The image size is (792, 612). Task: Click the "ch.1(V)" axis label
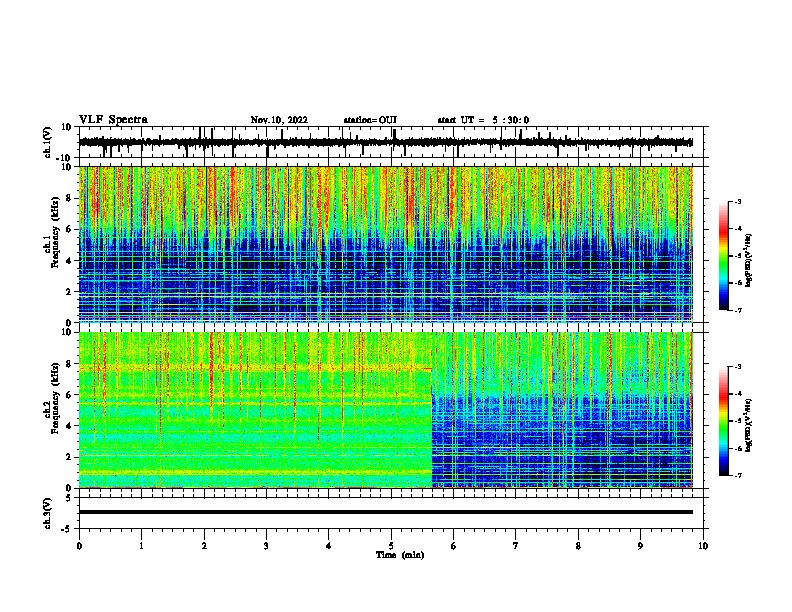pos(47,142)
